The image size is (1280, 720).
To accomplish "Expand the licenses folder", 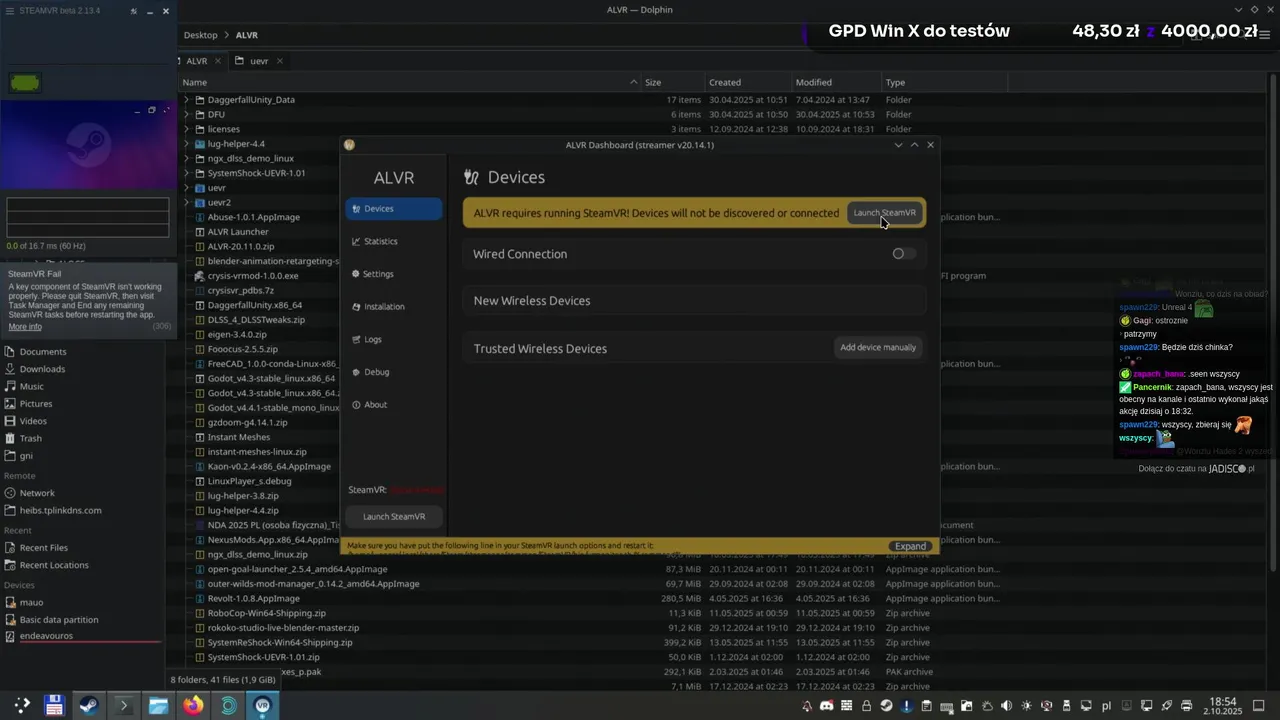I will pyautogui.click(x=186, y=129).
